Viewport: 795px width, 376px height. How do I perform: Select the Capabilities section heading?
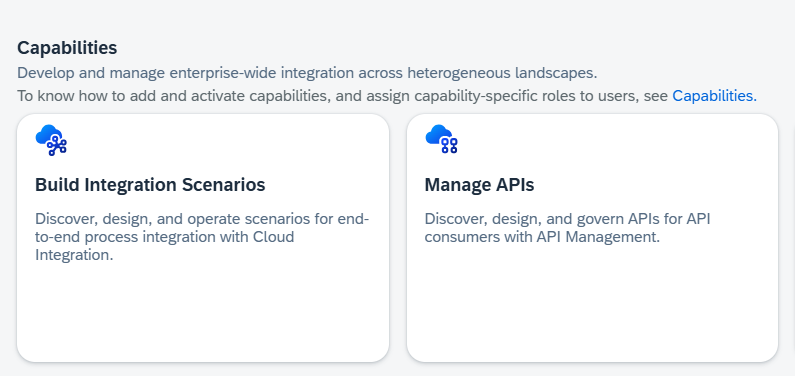pyautogui.click(x=67, y=48)
